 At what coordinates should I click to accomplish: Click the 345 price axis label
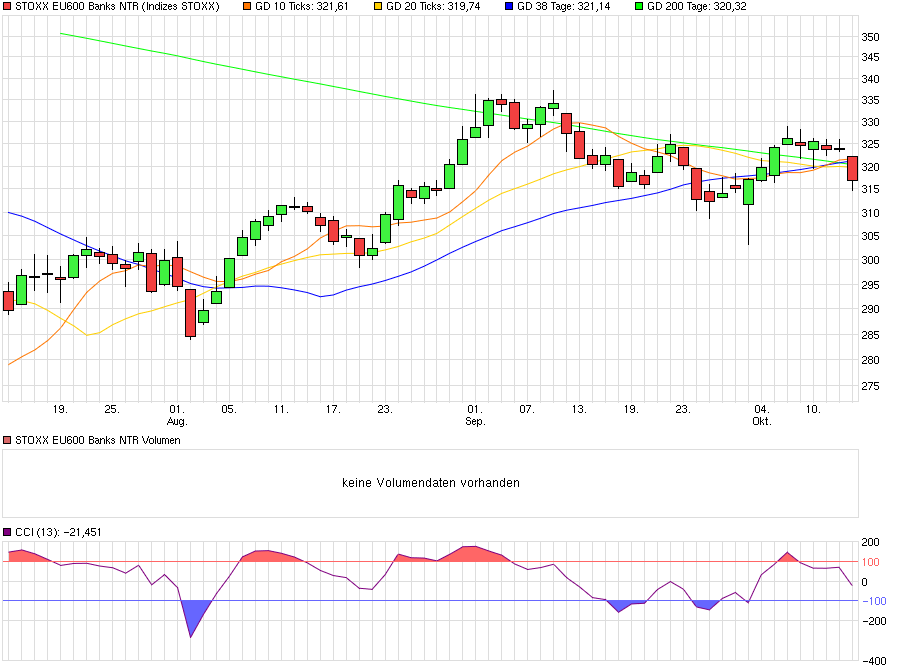(870, 57)
